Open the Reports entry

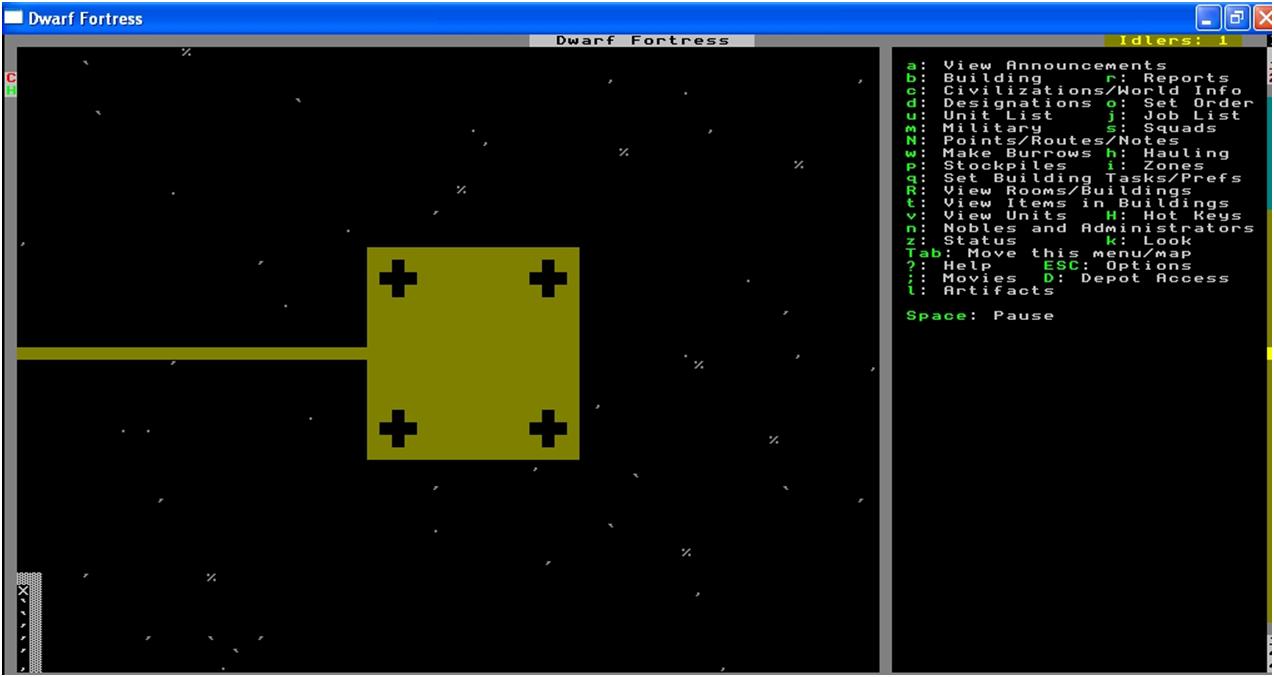1167,78
